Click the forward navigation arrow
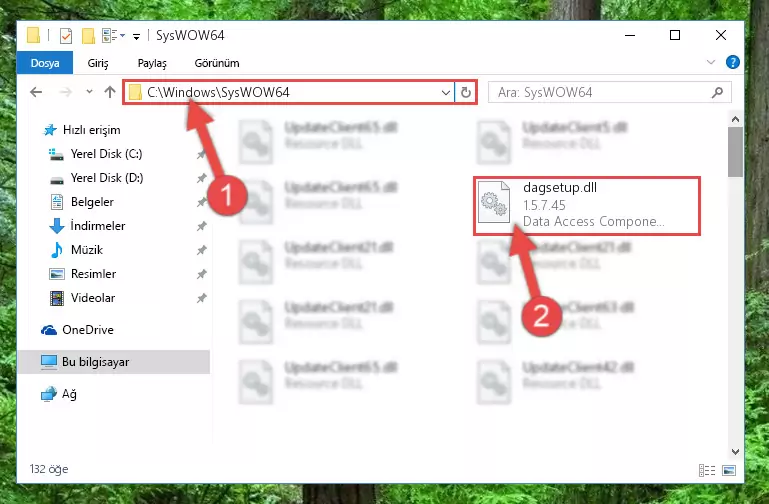The image size is (769, 504). tap(65, 92)
